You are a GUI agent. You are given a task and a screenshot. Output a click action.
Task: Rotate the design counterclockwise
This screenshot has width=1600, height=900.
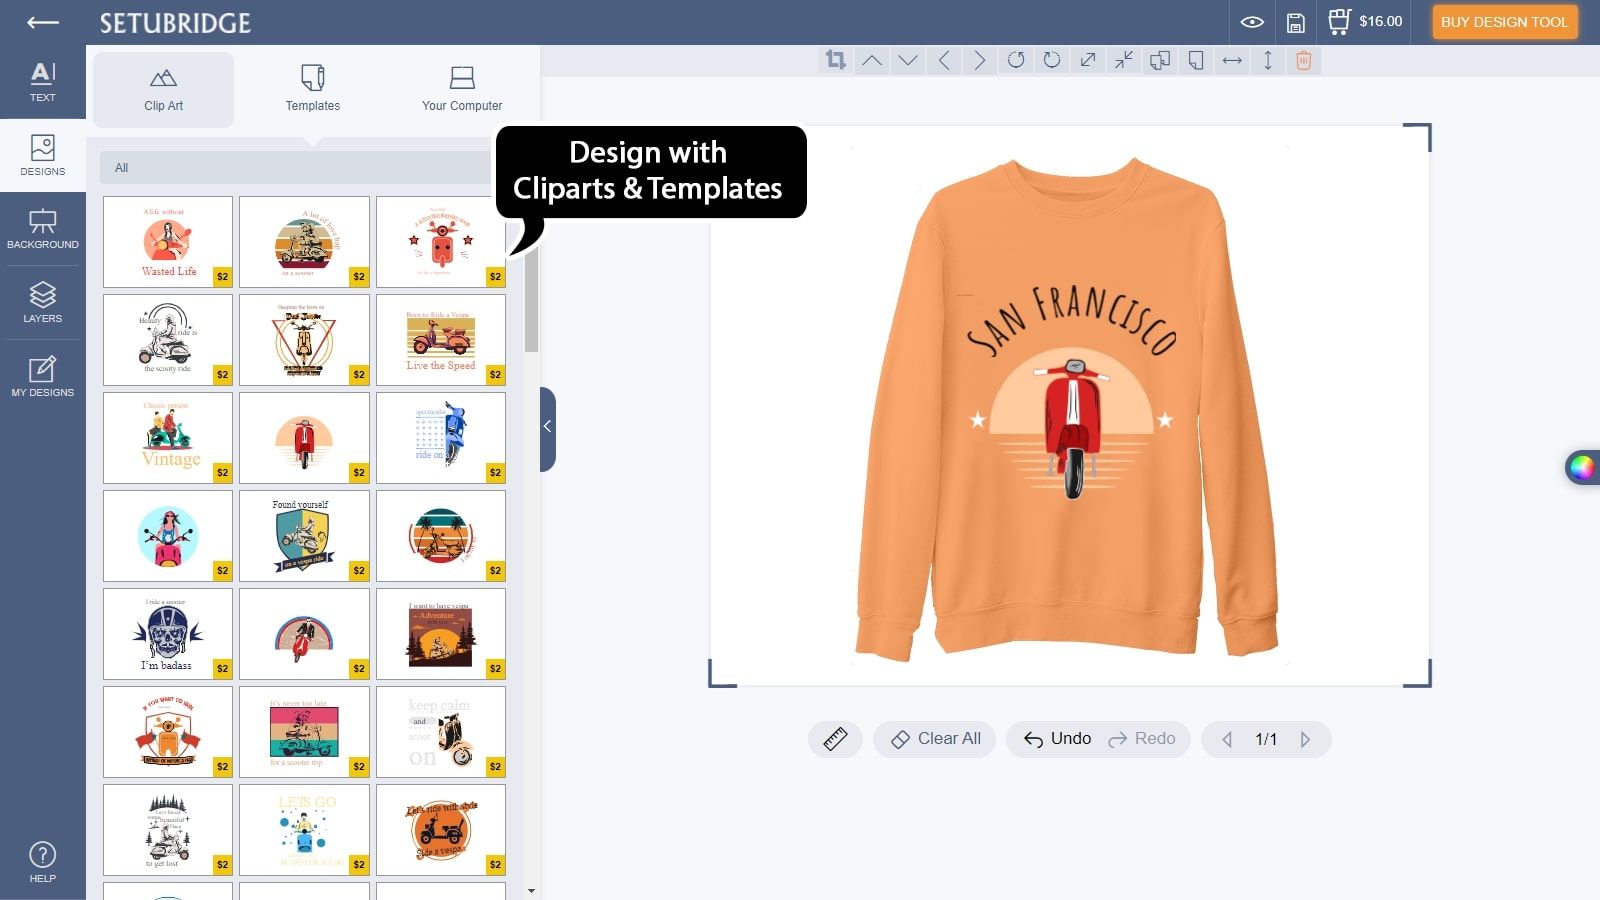pyautogui.click(x=1017, y=60)
